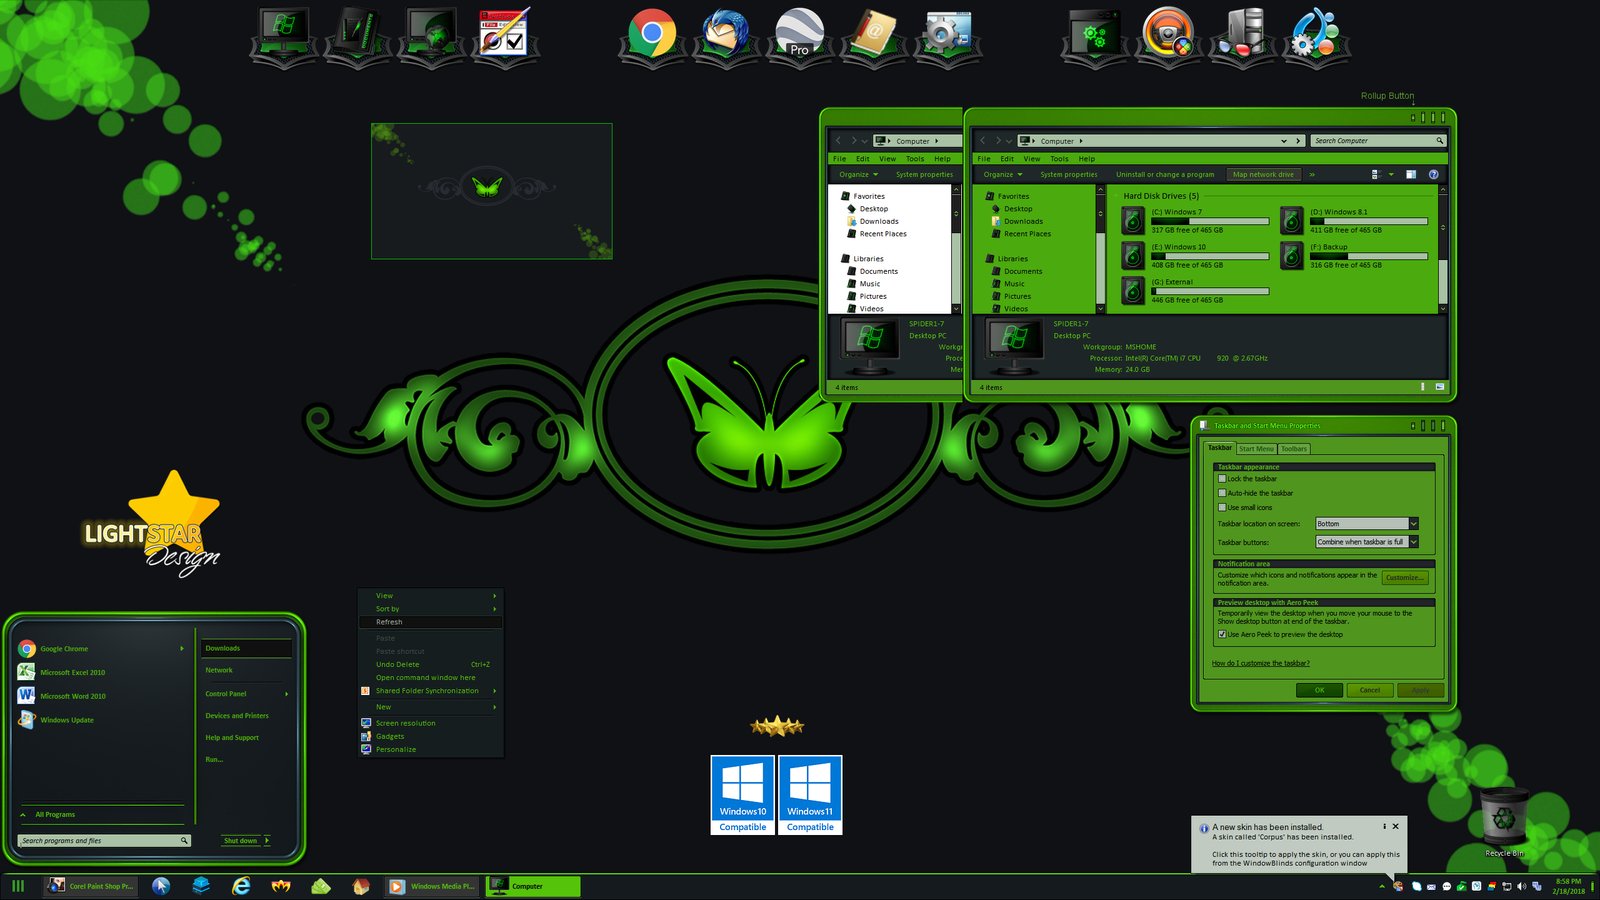Open the Taskbar buttons combine dropdown
The width and height of the screenshot is (1600, 900).
point(1413,542)
